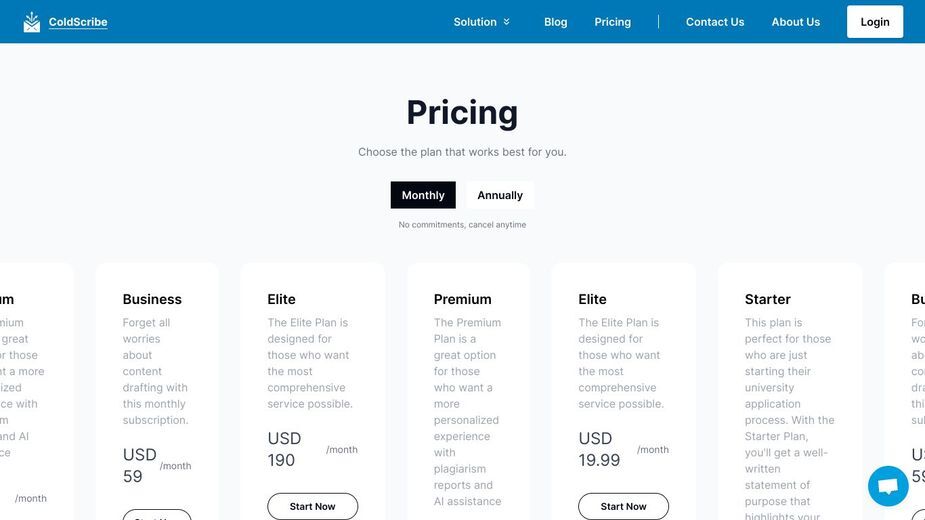Image resolution: width=925 pixels, height=520 pixels.
Task: Click the ColdScribe envelope logo icon
Action: [x=32, y=22]
